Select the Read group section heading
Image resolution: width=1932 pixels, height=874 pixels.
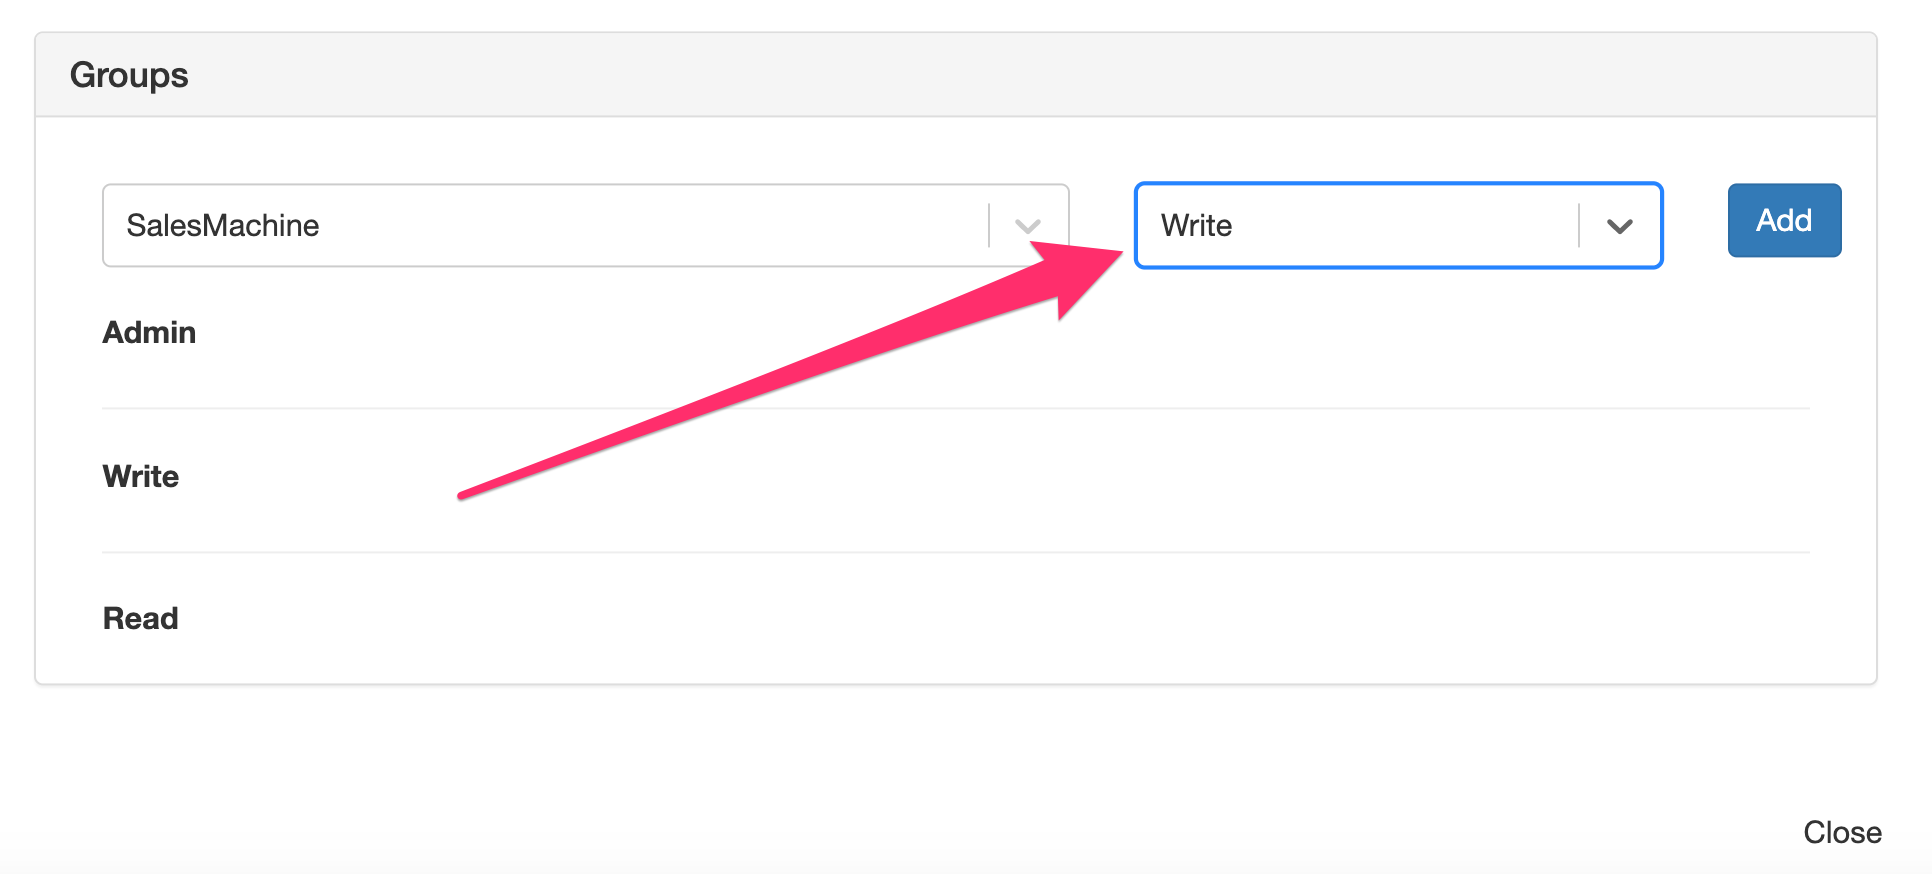tap(141, 618)
